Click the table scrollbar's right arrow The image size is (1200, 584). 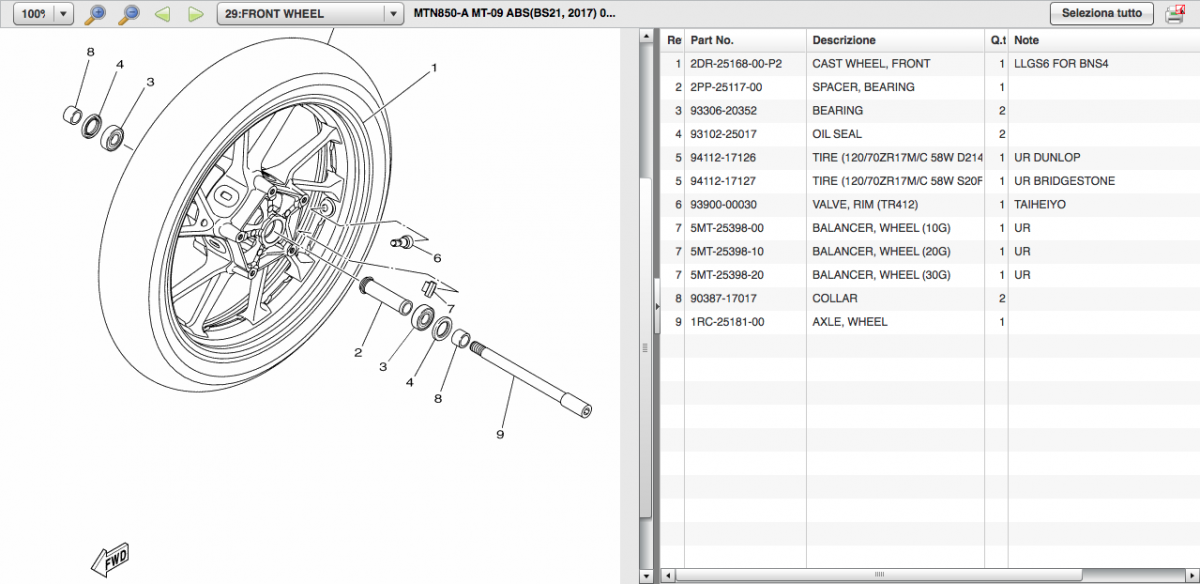tap(1192, 576)
